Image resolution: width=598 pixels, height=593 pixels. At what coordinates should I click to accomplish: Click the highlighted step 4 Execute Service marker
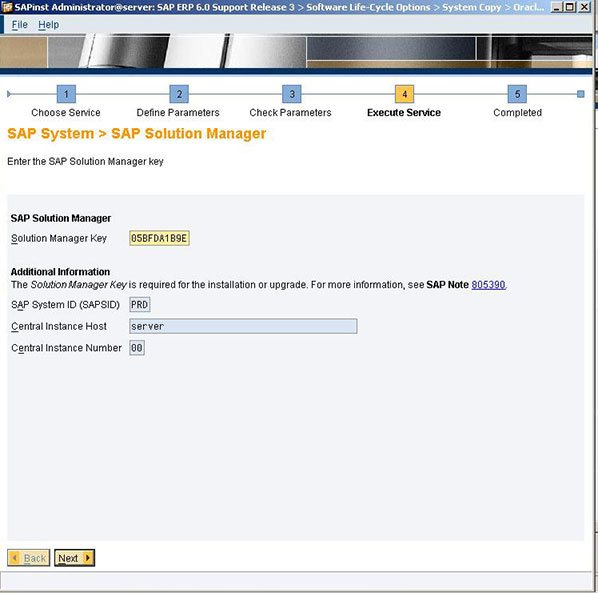point(404,94)
